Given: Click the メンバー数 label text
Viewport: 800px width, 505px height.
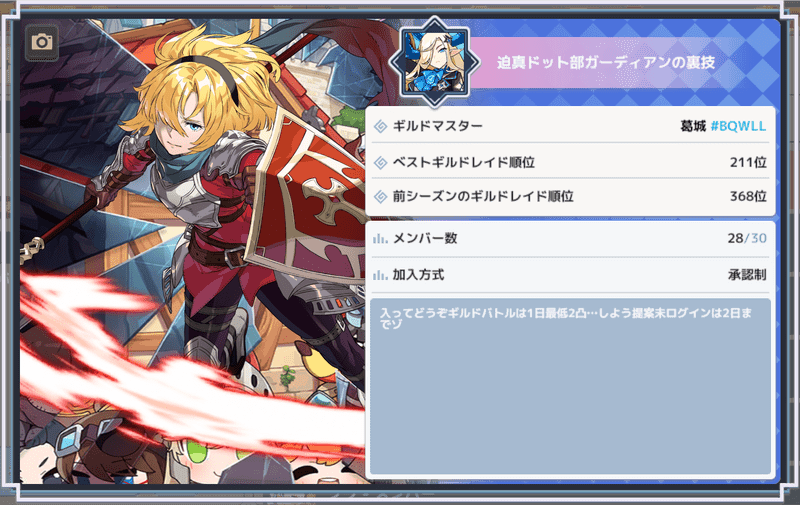Looking at the screenshot, I should [x=424, y=238].
